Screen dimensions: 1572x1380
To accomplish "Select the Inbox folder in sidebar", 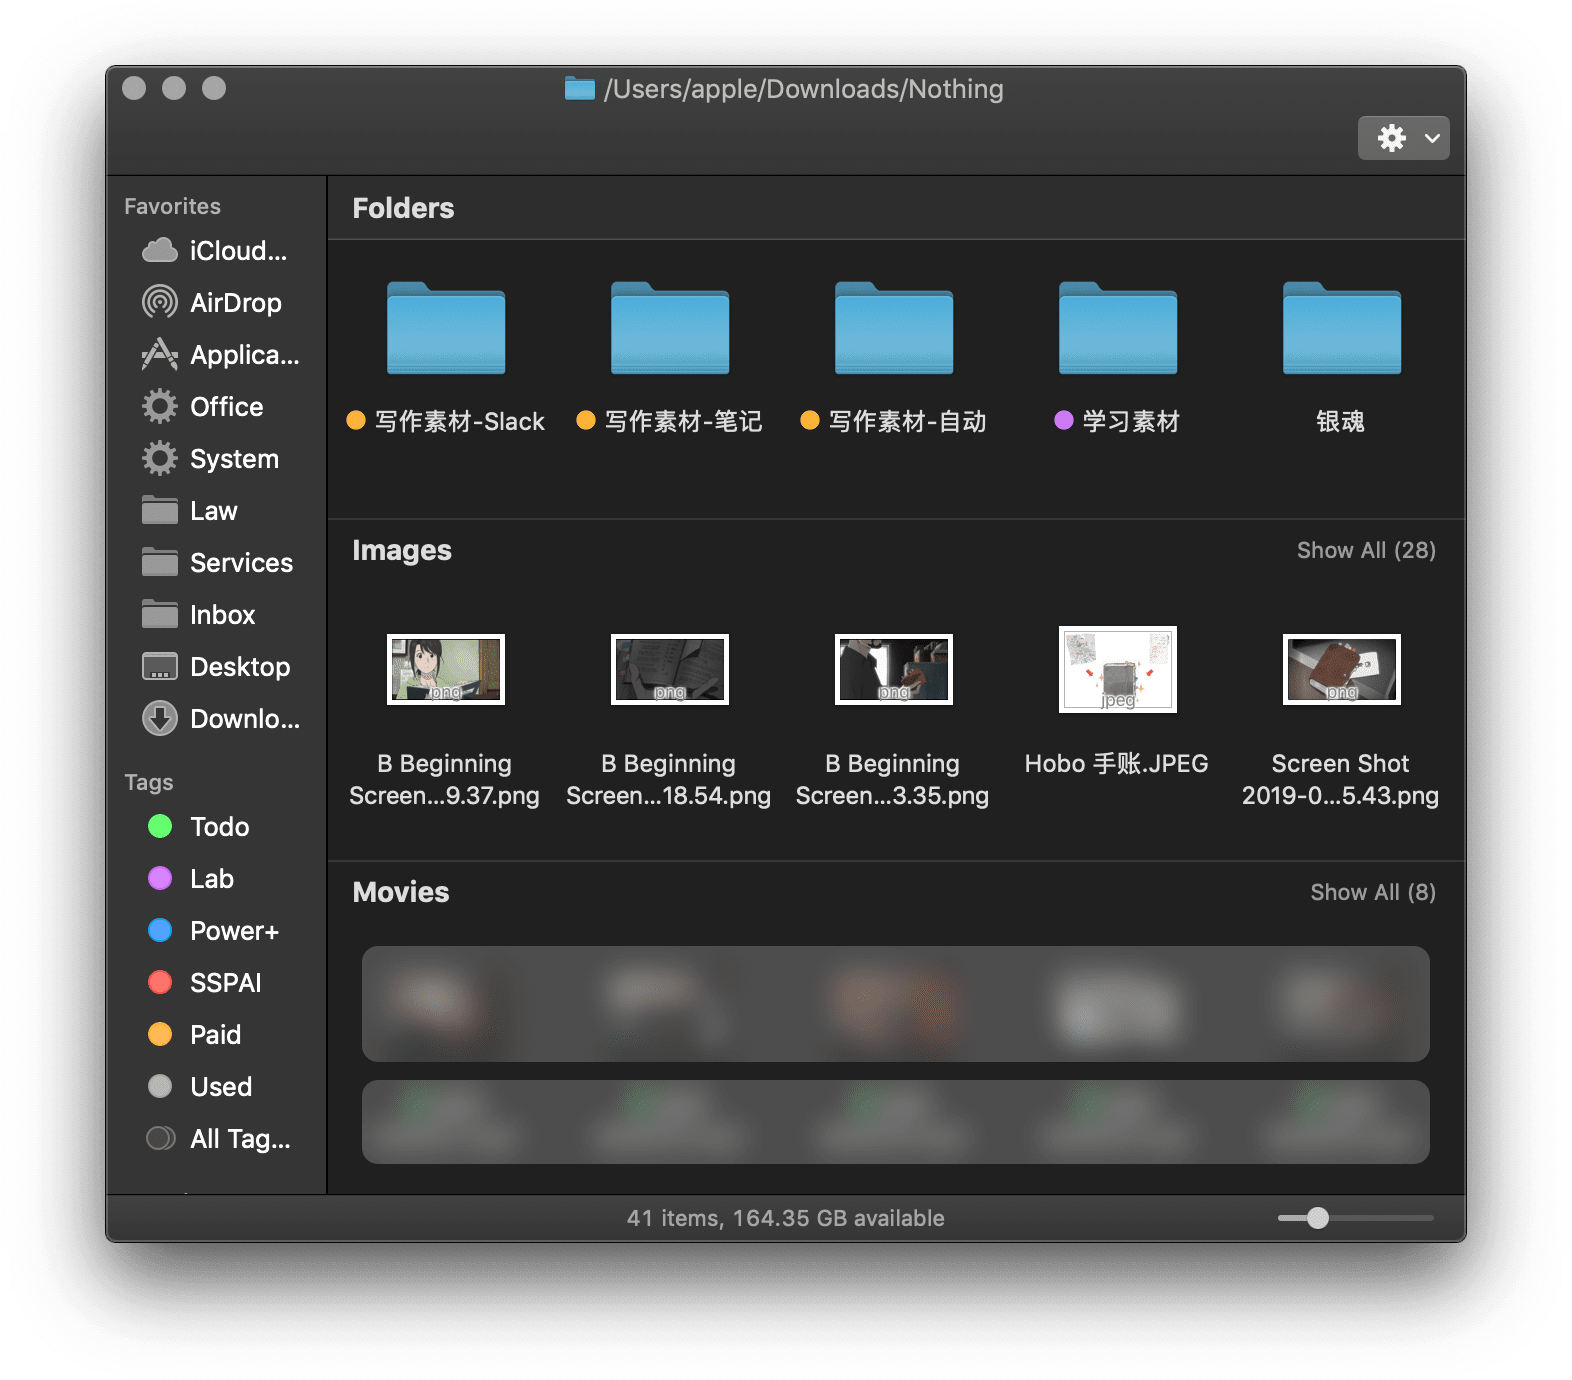I will tap(220, 615).
